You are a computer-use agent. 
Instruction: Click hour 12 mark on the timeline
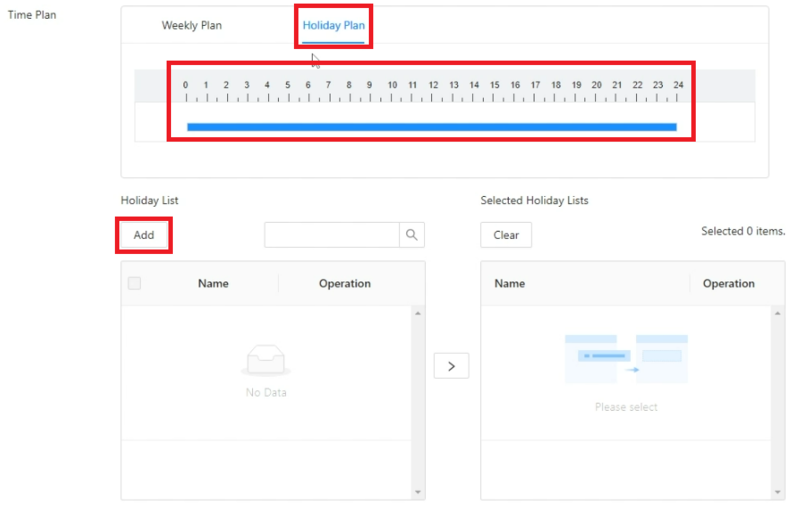click(x=433, y=85)
